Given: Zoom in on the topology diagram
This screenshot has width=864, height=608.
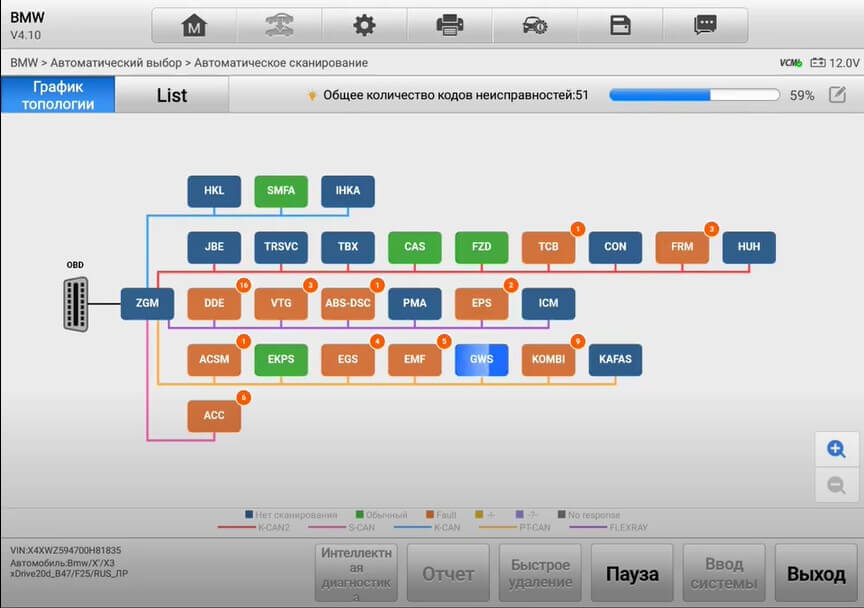Looking at the screenshot, I should click(836, 449).
